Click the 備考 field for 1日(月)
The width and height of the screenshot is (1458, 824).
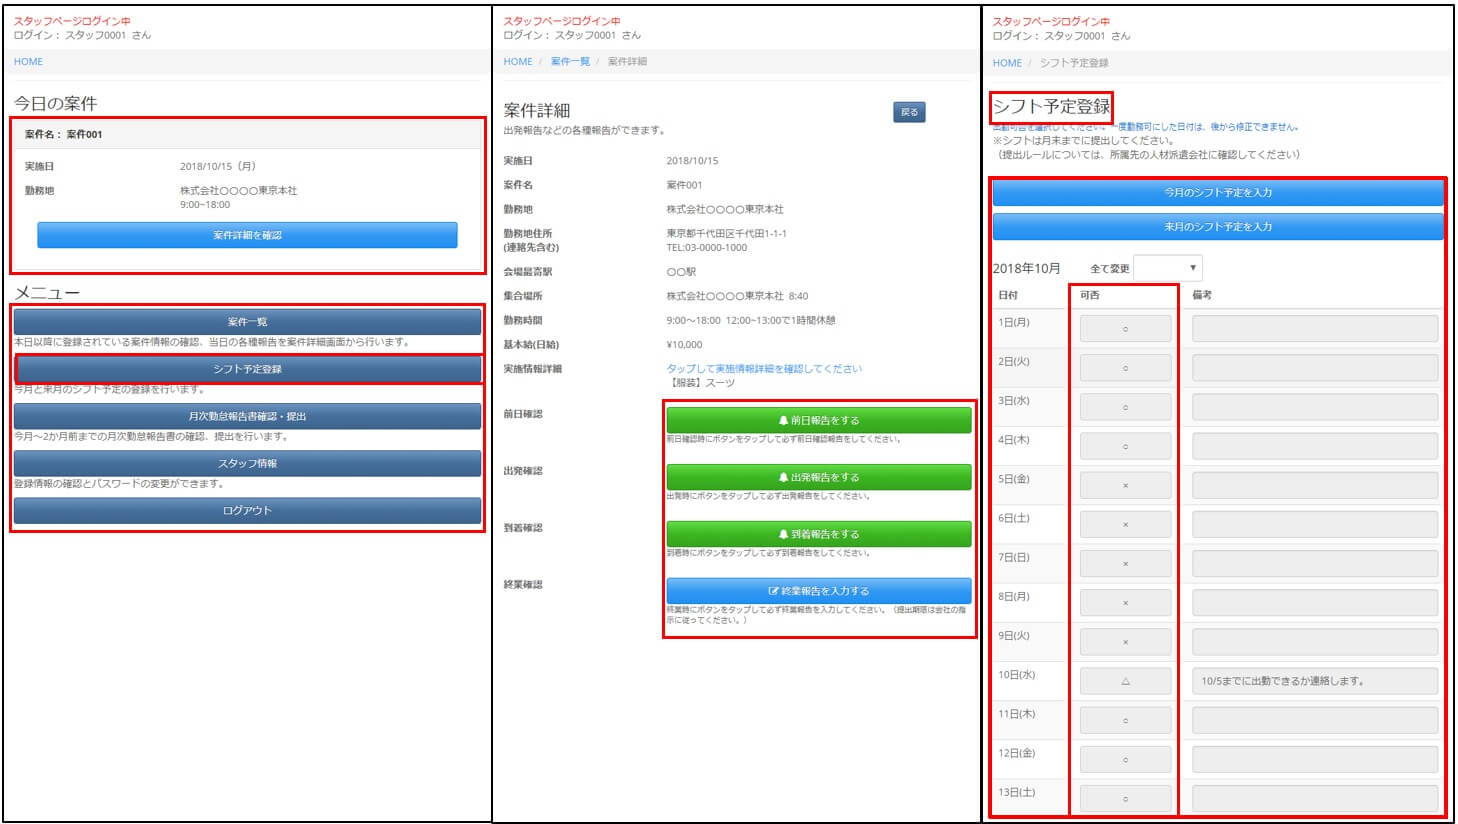[x=1315, y=328]
